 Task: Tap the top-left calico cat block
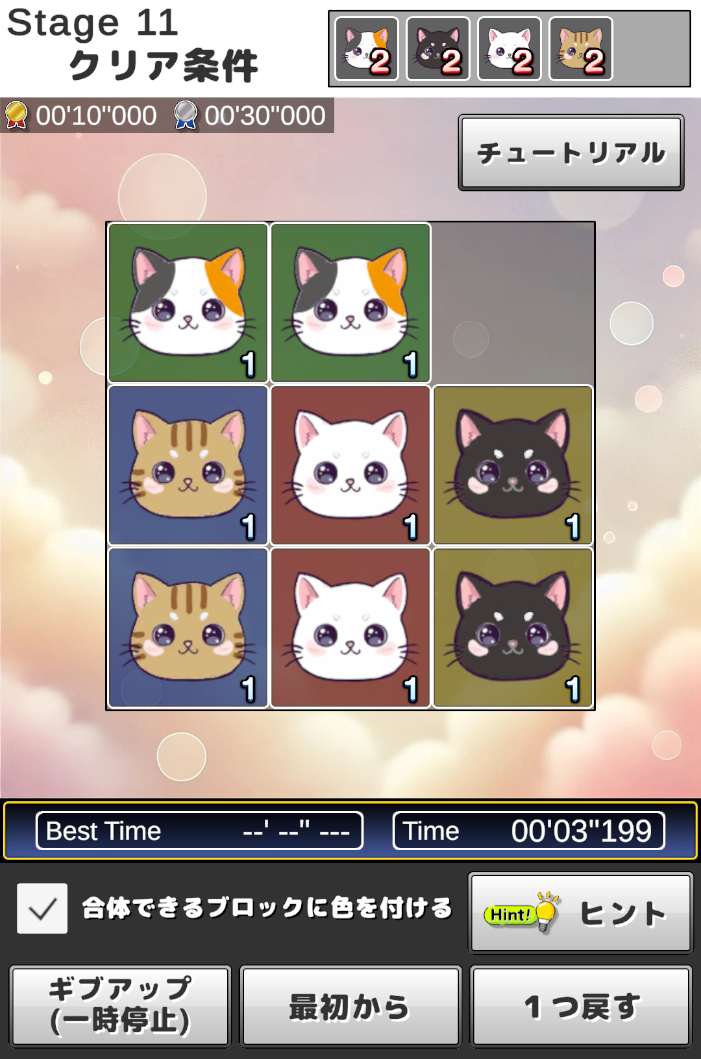[x=188, y=303]
